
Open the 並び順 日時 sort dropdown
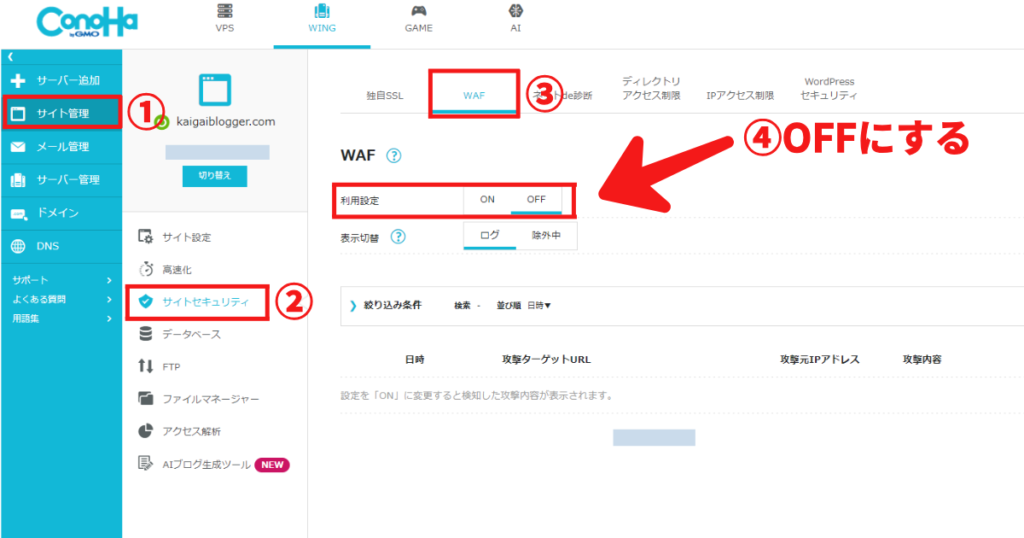538,305
